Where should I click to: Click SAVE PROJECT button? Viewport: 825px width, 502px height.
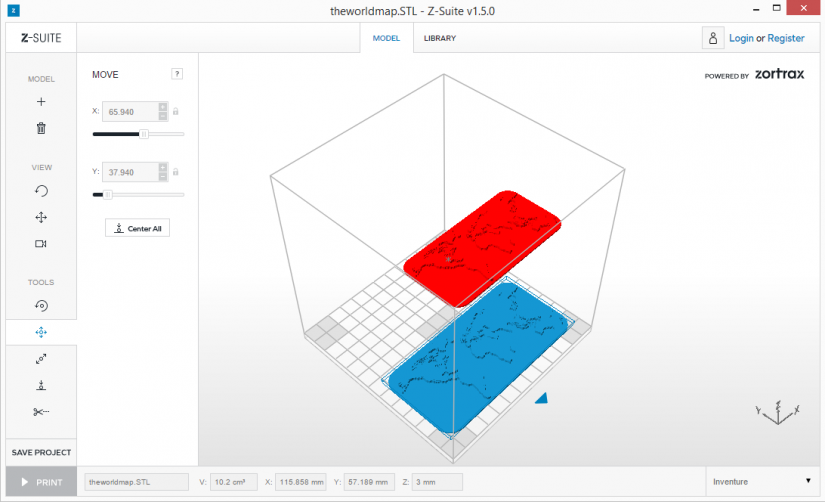point(41,452)
